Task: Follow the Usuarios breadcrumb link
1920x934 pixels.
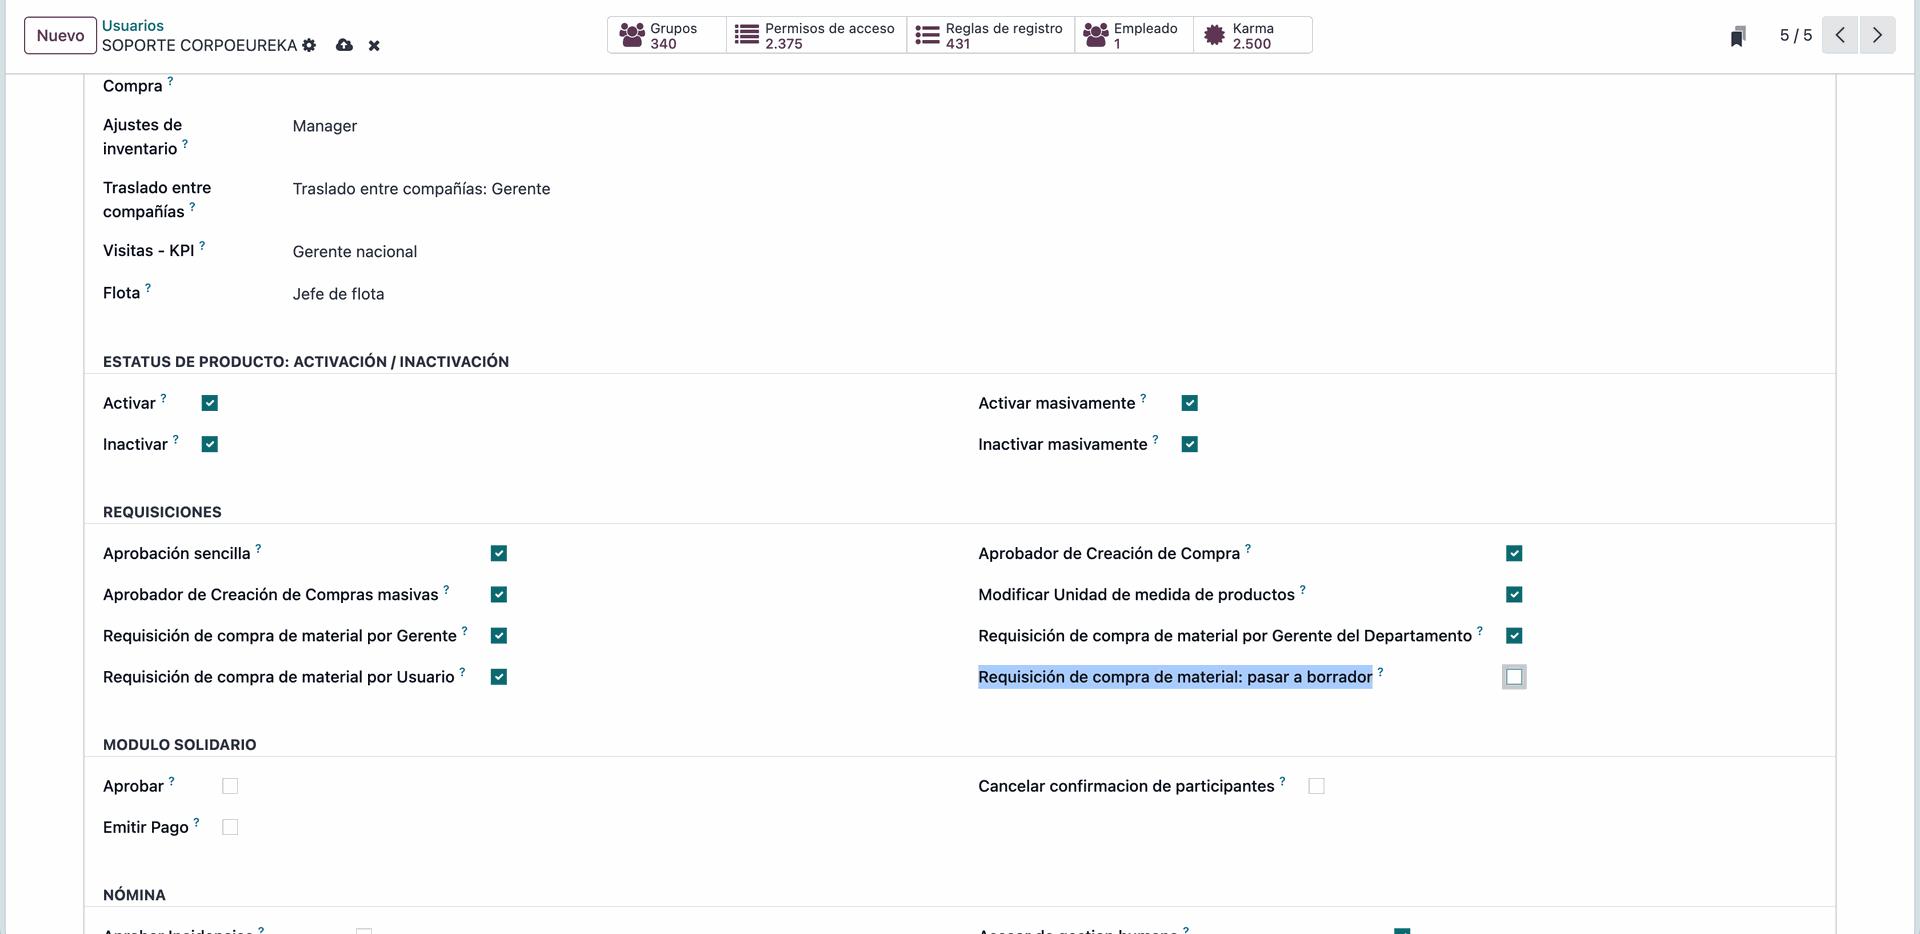Action: [132, 26]
